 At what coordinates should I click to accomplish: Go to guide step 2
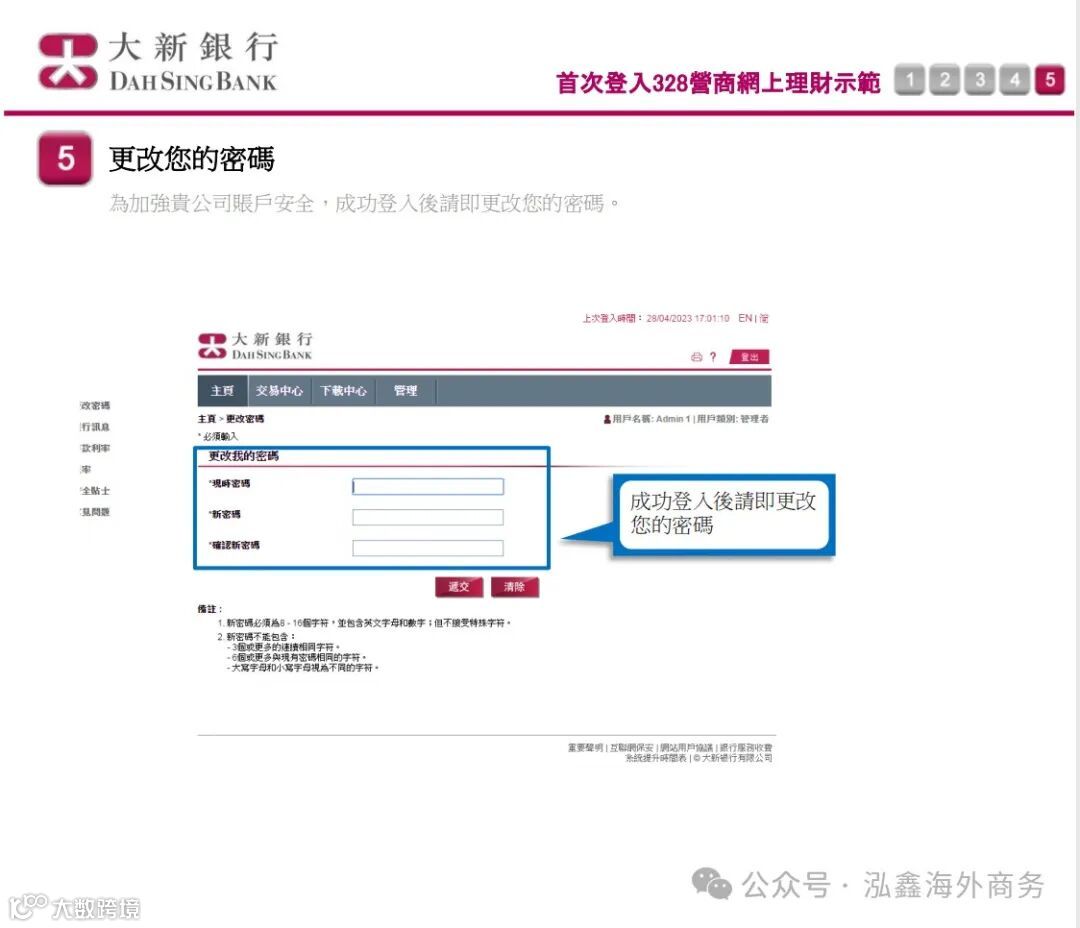(945, 80)
